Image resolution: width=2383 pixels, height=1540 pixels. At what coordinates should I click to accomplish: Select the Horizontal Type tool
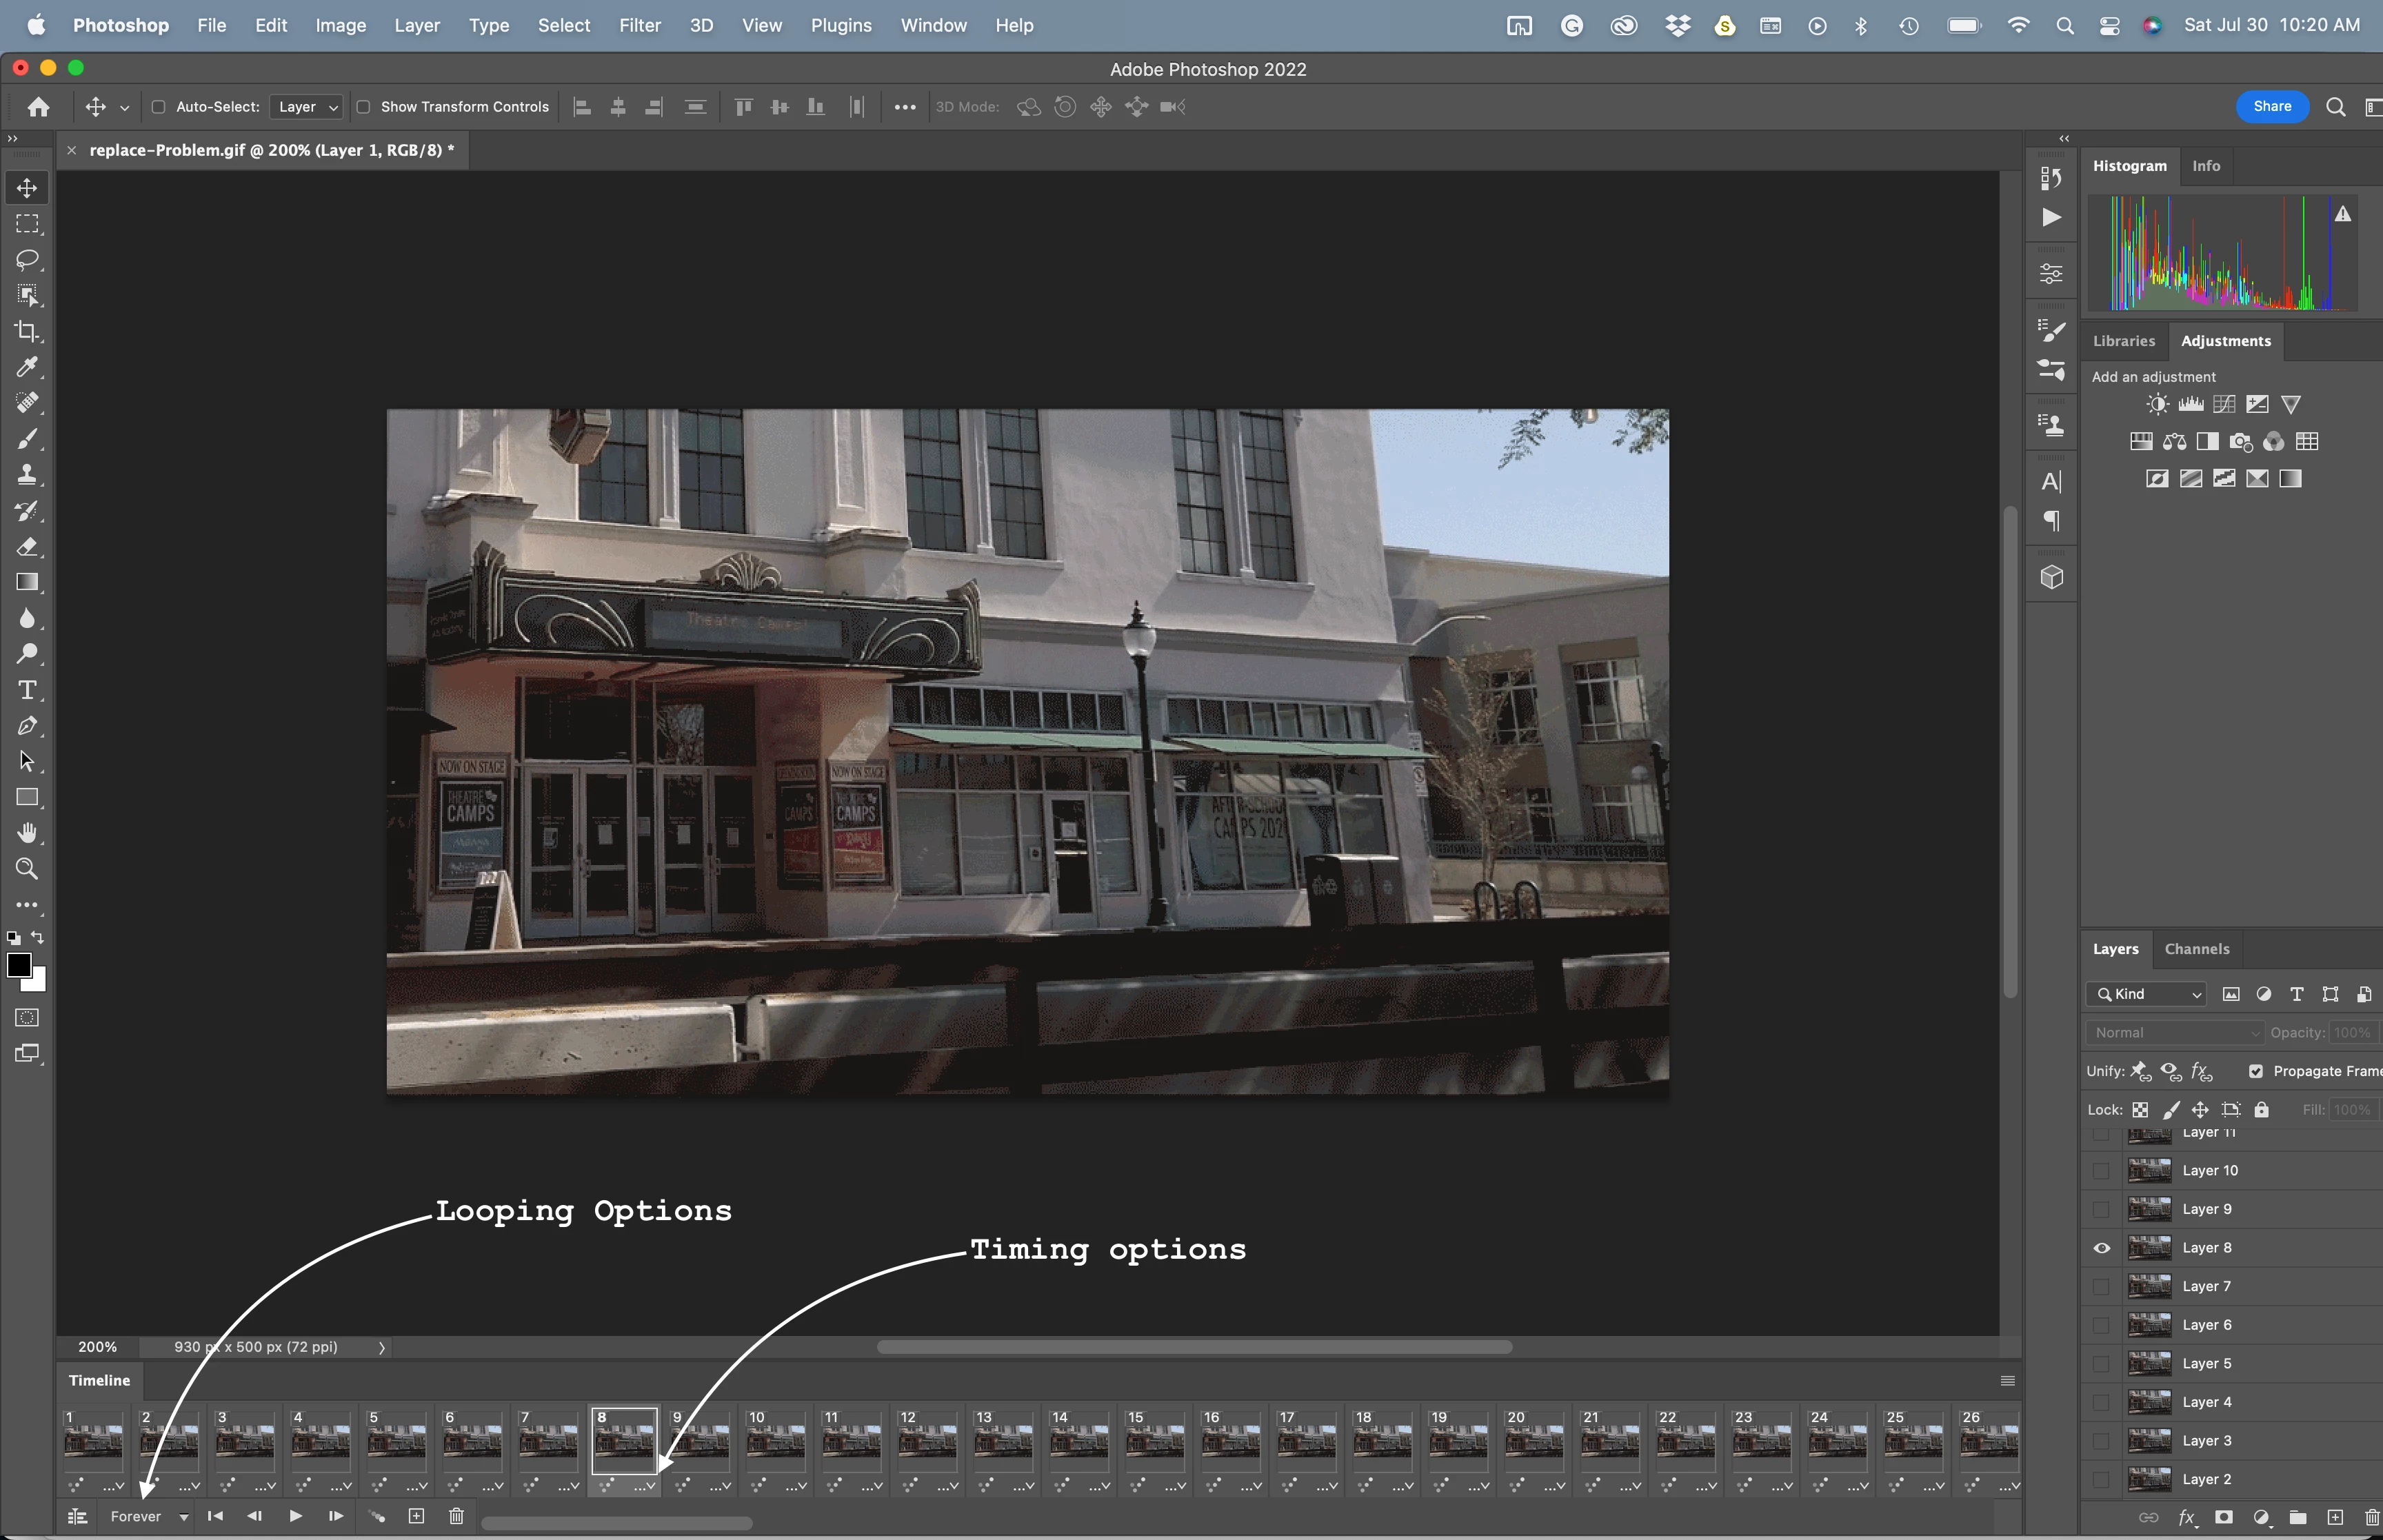pyautogui.click(x=27, y=690)
